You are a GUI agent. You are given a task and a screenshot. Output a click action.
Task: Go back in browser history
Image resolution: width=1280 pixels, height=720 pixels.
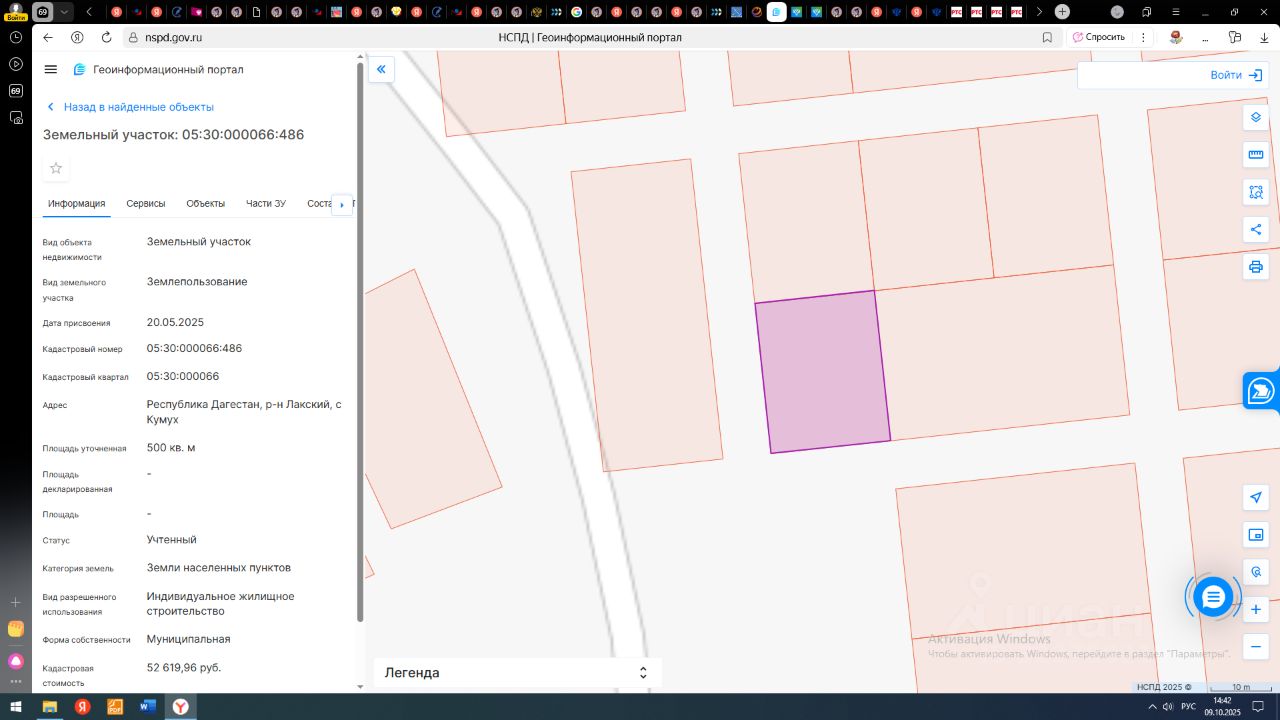click(48, 37)
